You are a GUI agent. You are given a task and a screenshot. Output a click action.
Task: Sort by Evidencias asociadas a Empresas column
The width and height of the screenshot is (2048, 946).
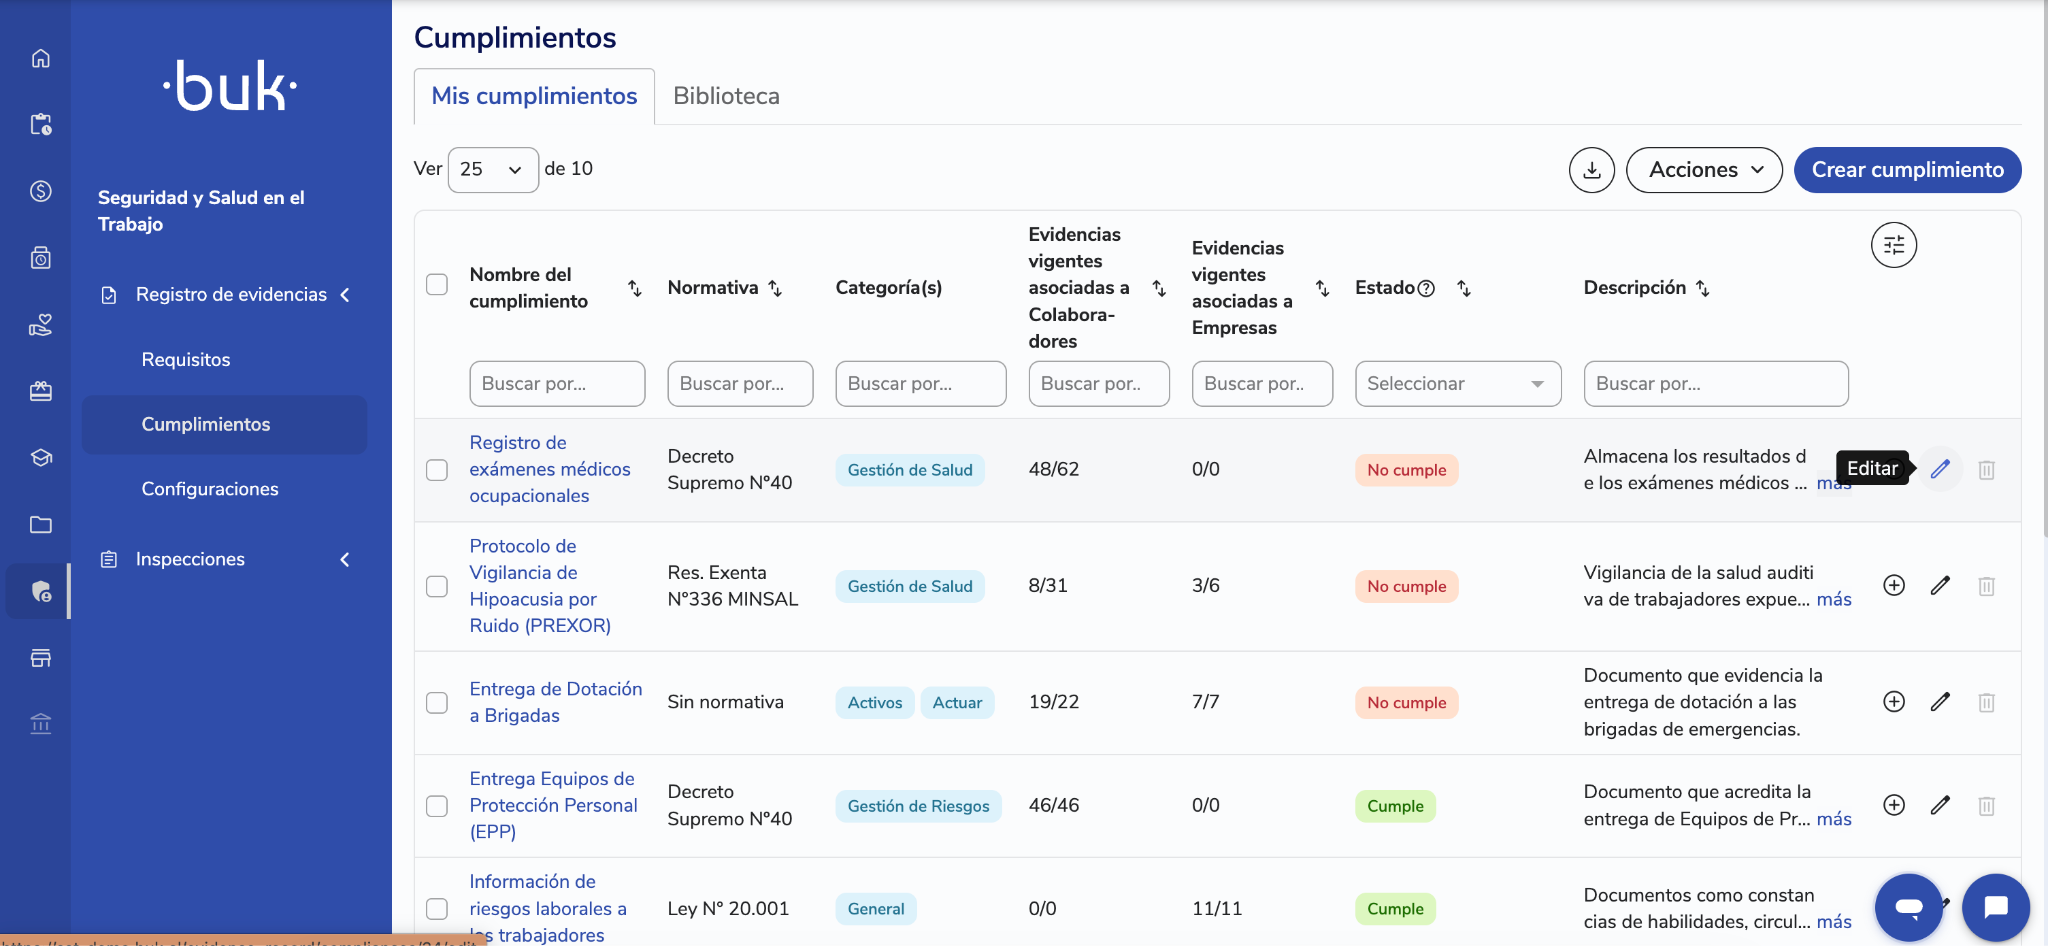tap(1322, 288)
